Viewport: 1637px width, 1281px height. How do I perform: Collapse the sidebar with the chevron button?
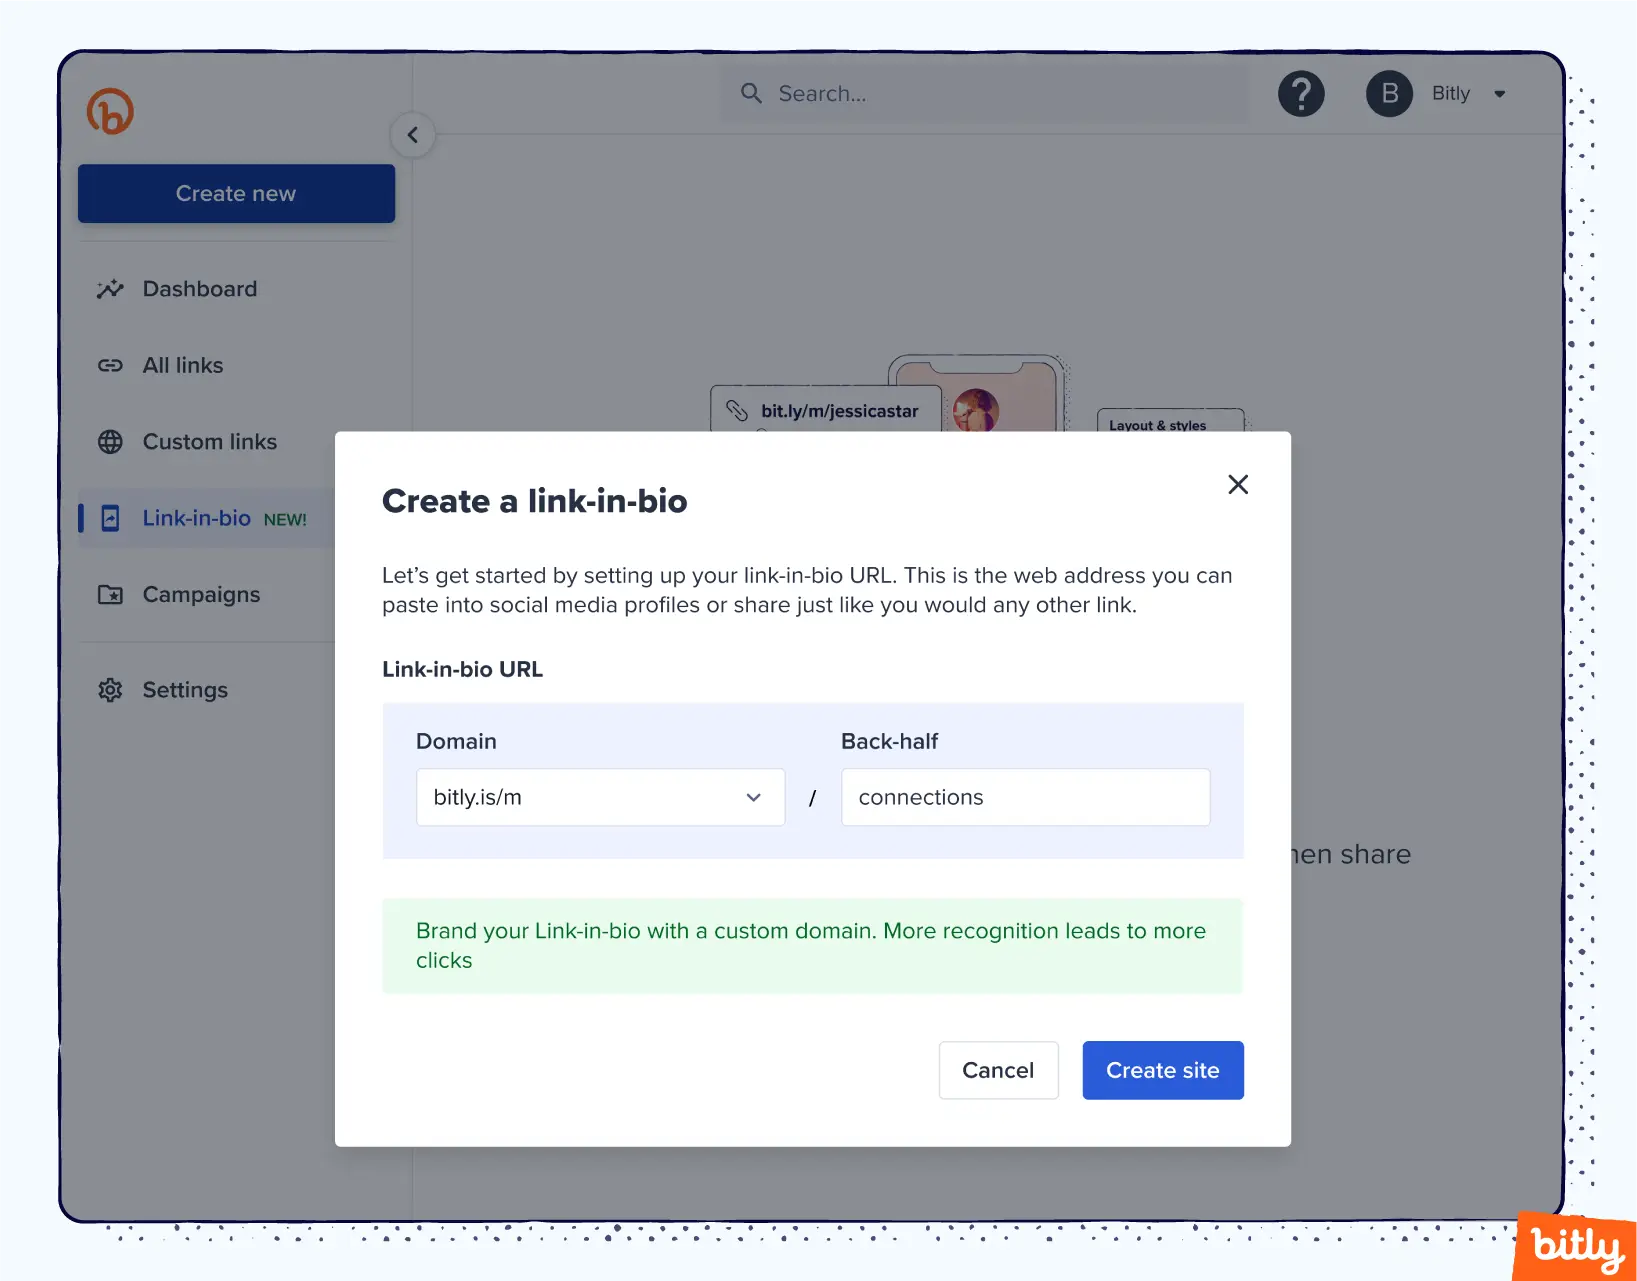tap(412, 135)
